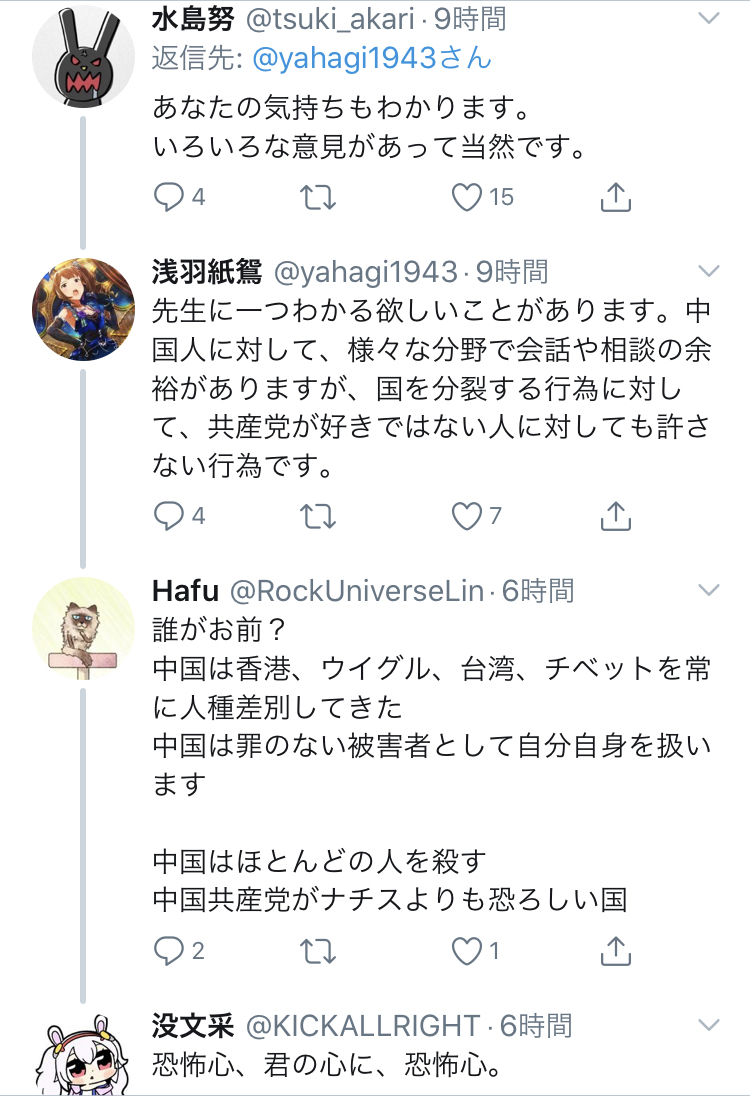Open more options chevron on 浅羽紙鴛's tweet
The image size is (750, 1096).
point(707,271)
